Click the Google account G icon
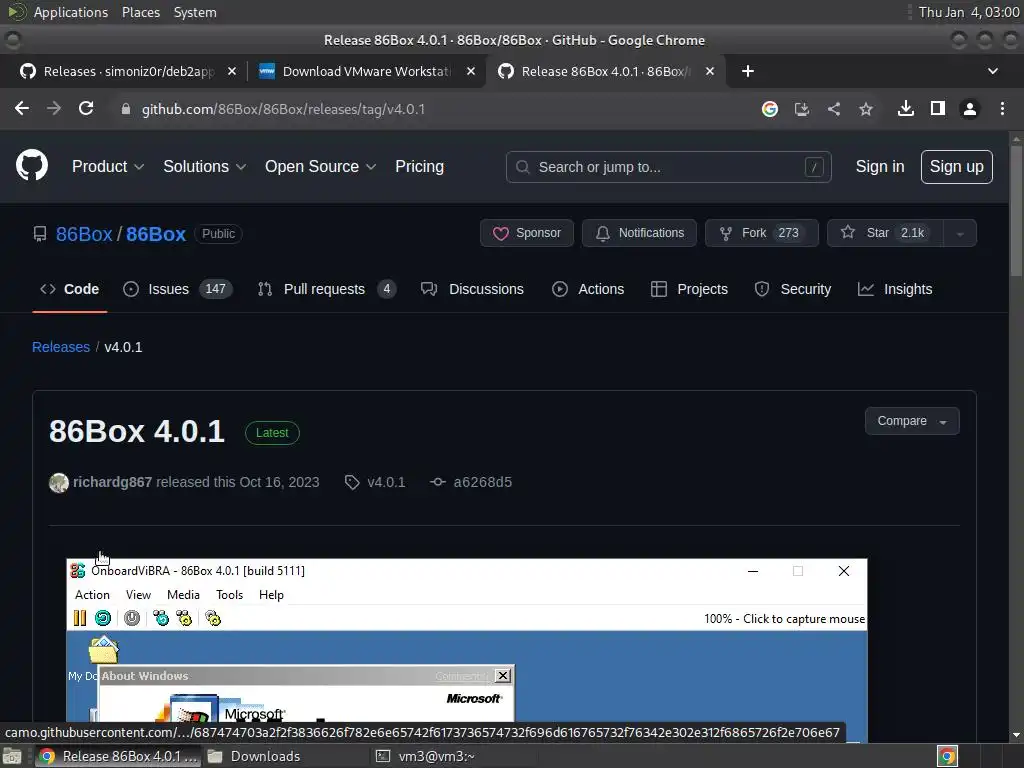This screenshot has width=1024, height=768. coord(770,109)
